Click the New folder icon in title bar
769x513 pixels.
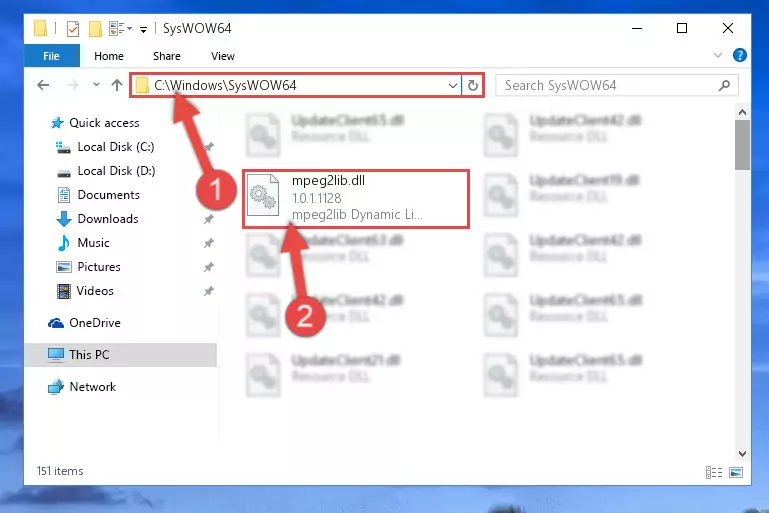click(95, 29)
